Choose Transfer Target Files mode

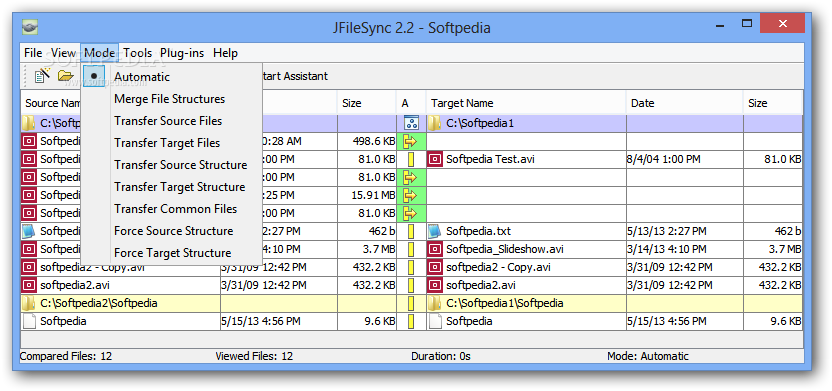click(x=171, y=143)
